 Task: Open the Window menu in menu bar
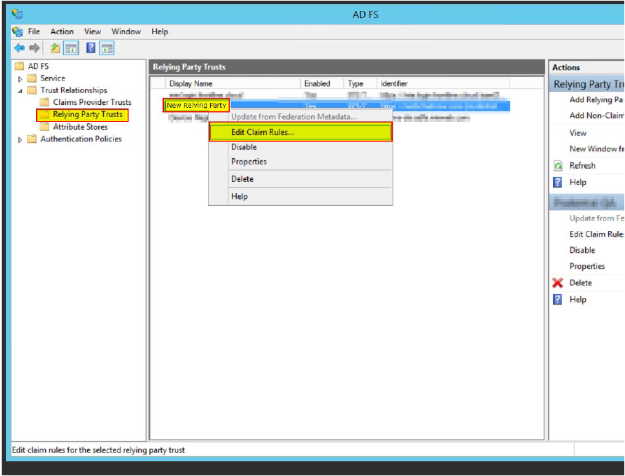click(126, 32)
